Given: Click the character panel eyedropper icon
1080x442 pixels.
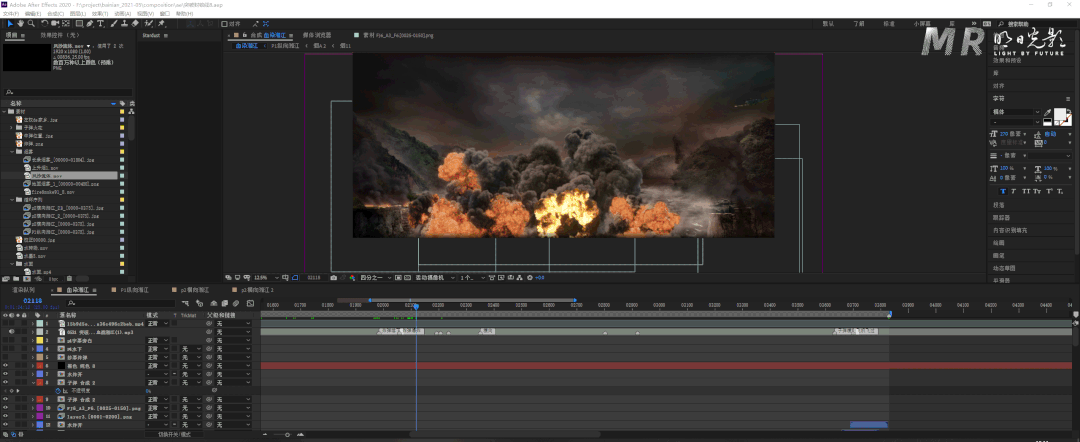Looking at the screenshot, I should click(1047, 113).
